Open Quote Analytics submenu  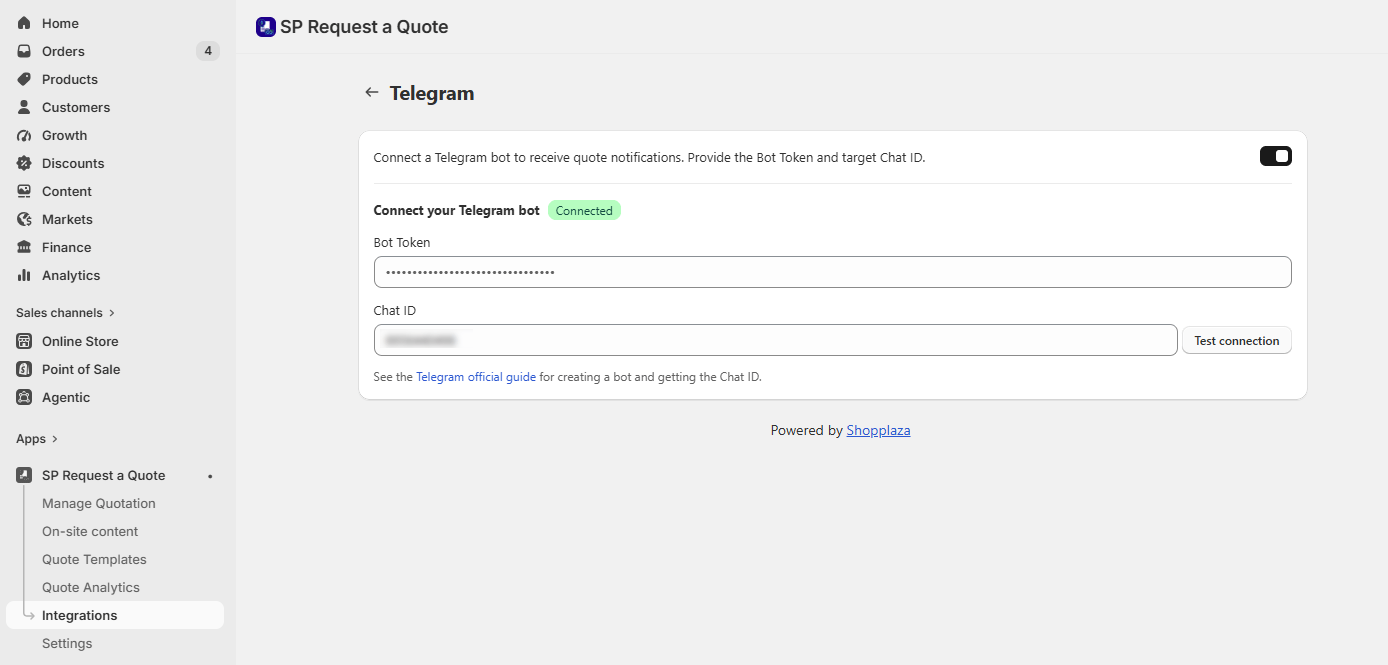(x=91, y=587)
